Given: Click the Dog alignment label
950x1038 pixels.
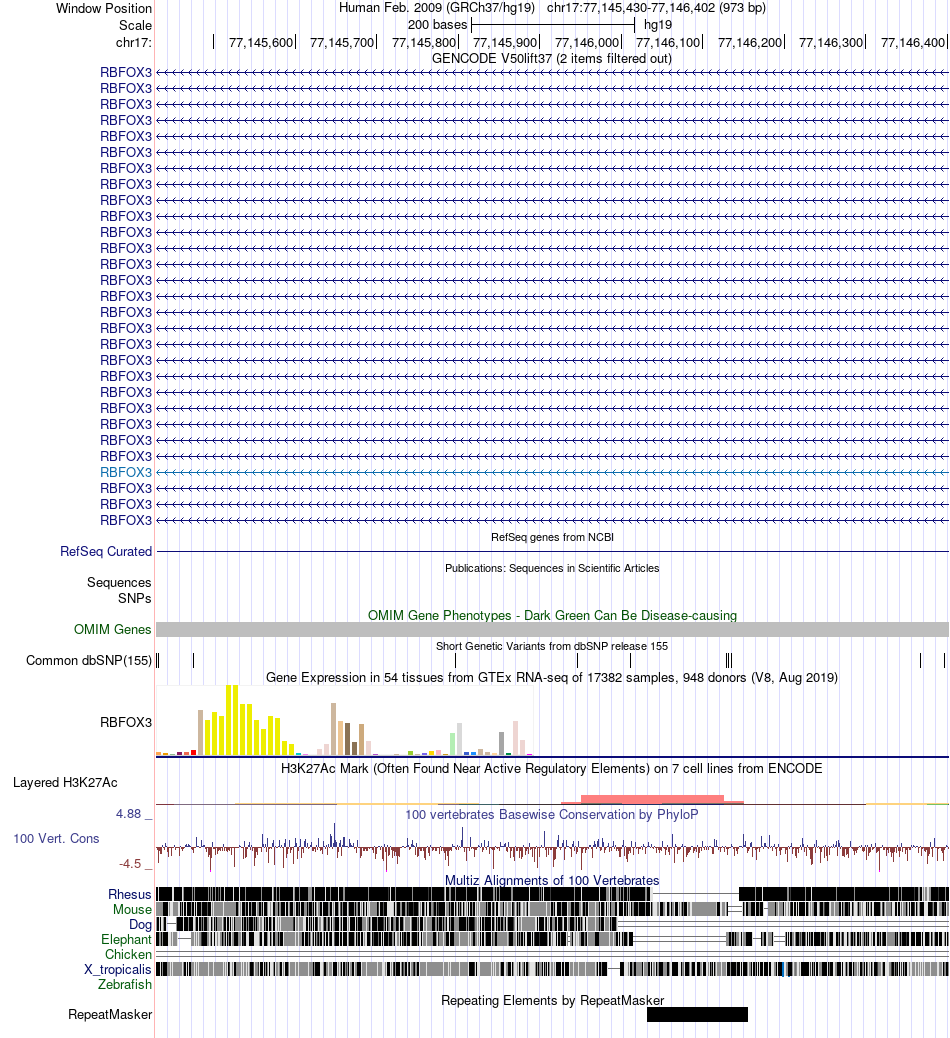Looking at the screenshot, I should click(140, 925).
